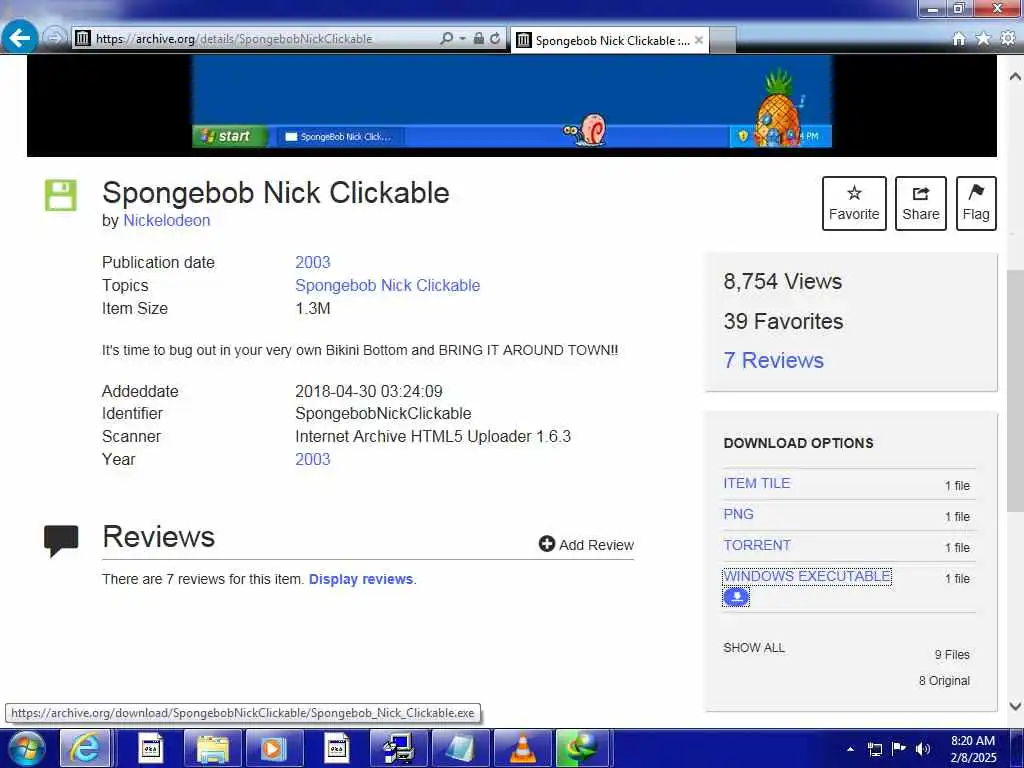Open VLC media player cone icon
This screenshot has width=1024, height=768.
pos(522,748)
